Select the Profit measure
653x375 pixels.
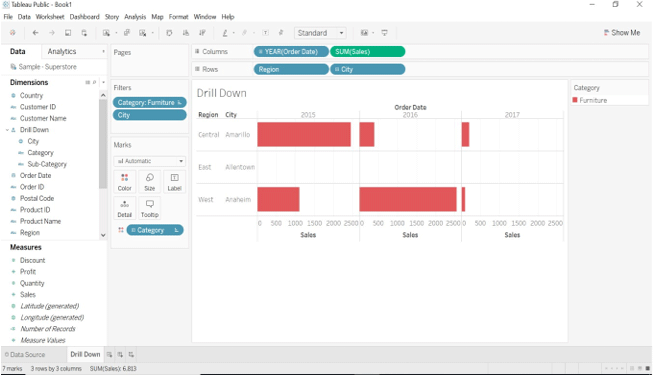pos(28,272)
